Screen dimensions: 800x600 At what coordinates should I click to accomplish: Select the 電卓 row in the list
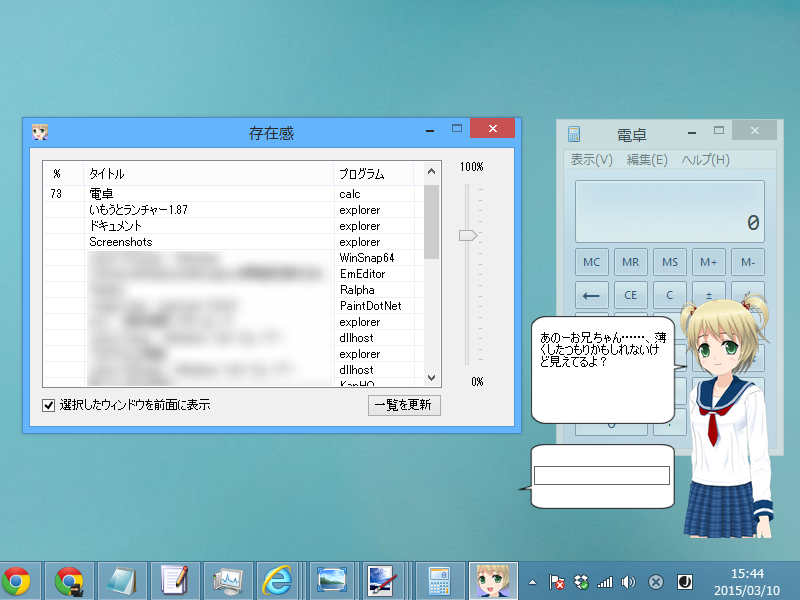(233, 194)
